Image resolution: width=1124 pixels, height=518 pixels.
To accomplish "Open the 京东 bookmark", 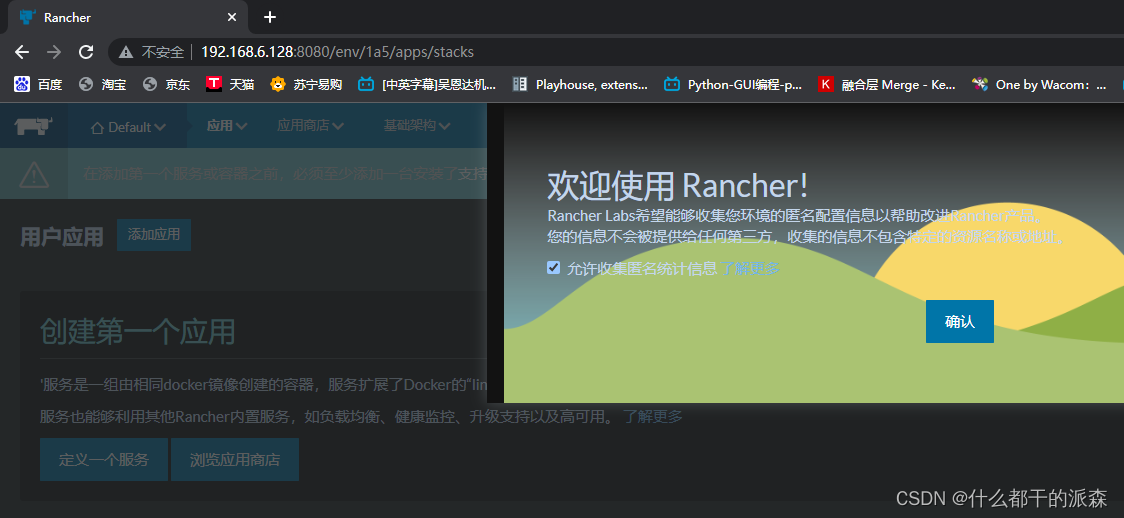I will tap(166, 85).
